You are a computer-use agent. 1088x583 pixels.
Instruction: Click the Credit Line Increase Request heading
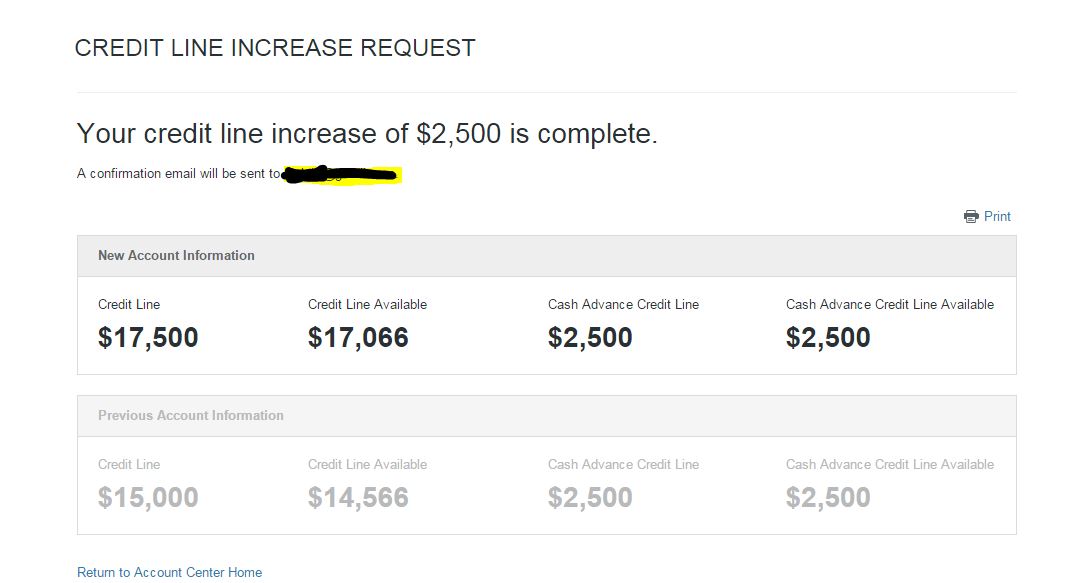(x=275, y=48)
